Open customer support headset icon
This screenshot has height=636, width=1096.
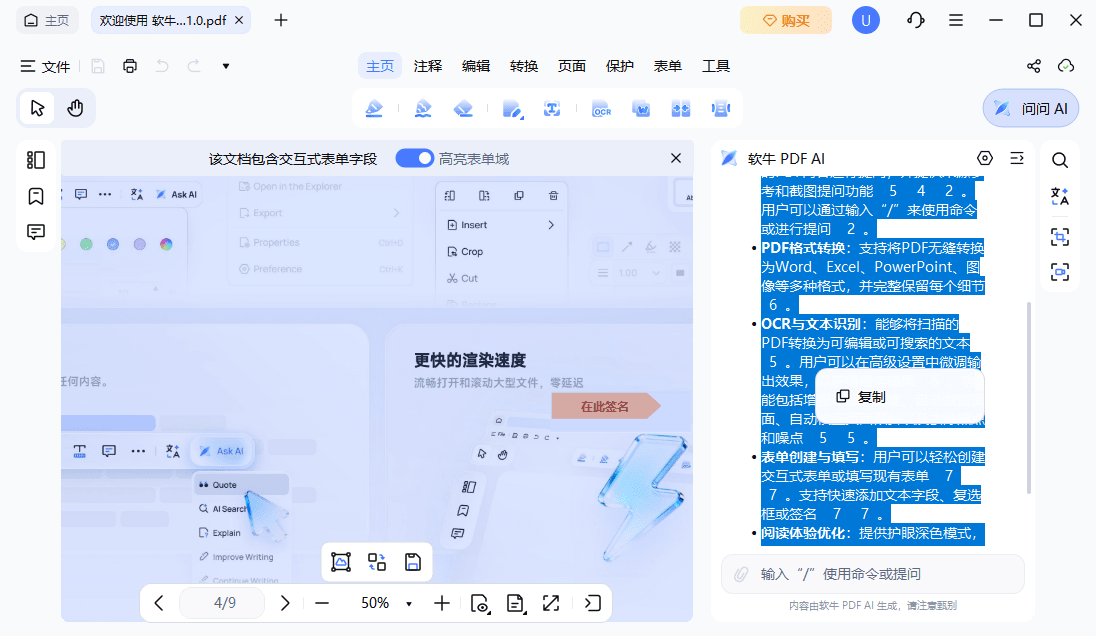(916, 20)
